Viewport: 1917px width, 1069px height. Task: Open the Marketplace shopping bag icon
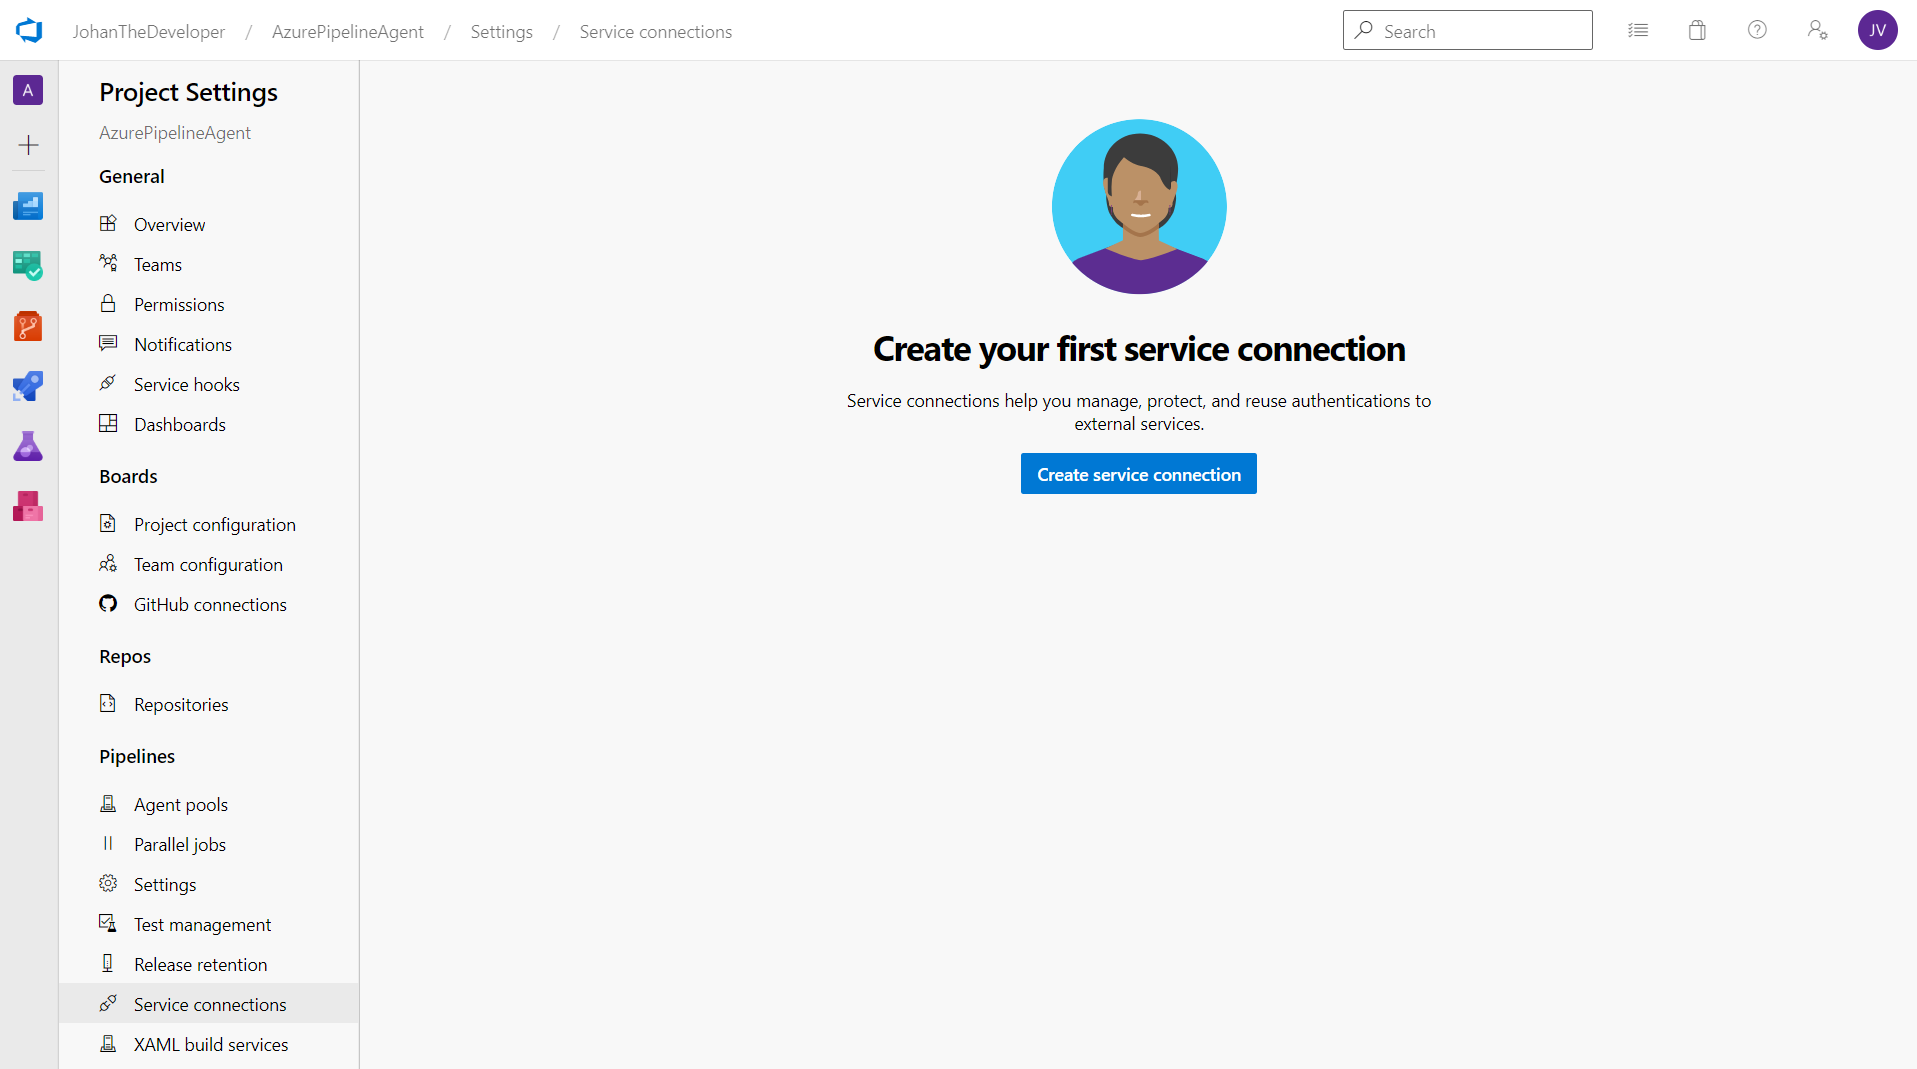(x=1697, y=31)
